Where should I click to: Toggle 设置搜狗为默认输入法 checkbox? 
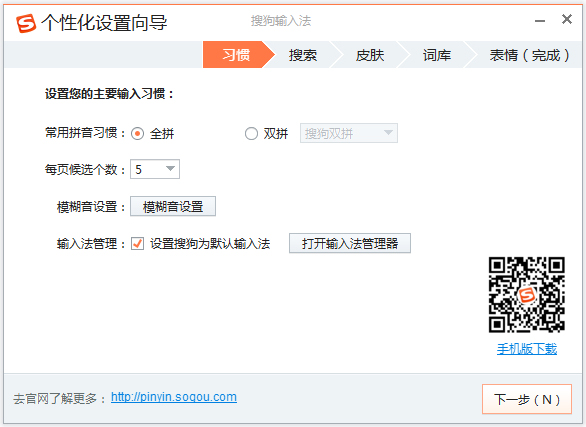pos(138,244)
